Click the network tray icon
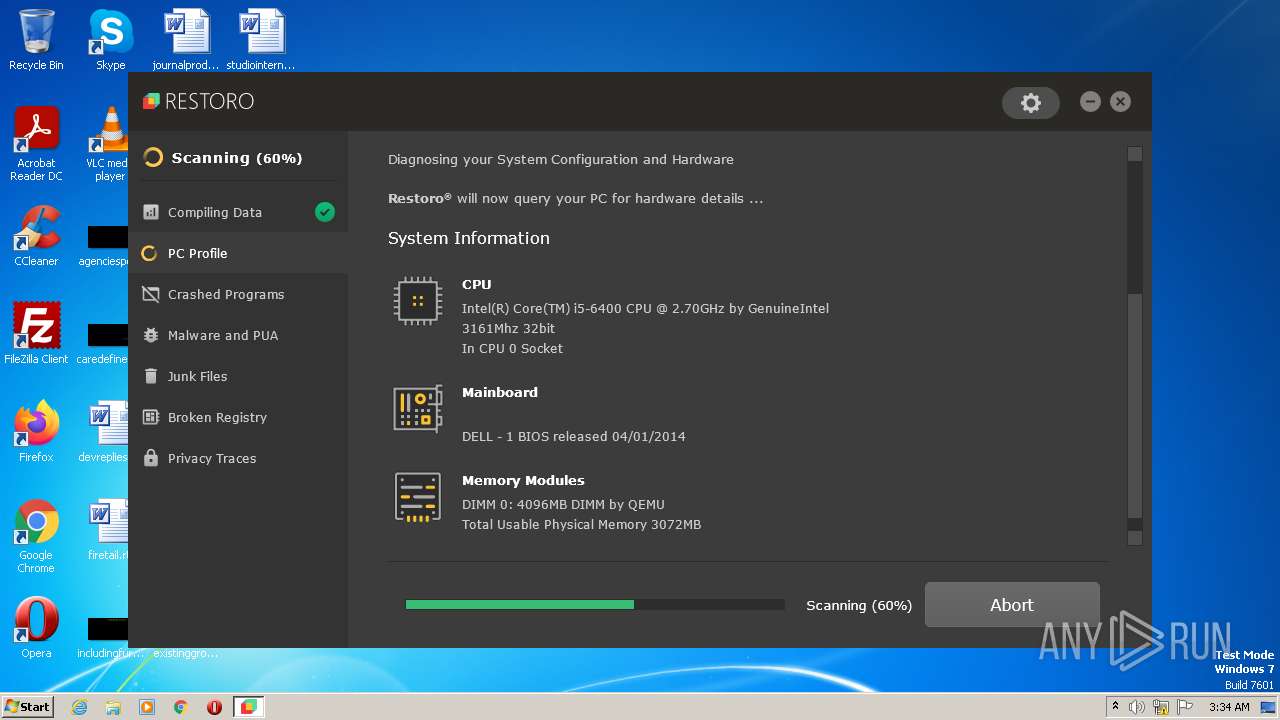The height and width of the screenshot is (720, 1280). pyautogui.click(x=1161, y=707)
